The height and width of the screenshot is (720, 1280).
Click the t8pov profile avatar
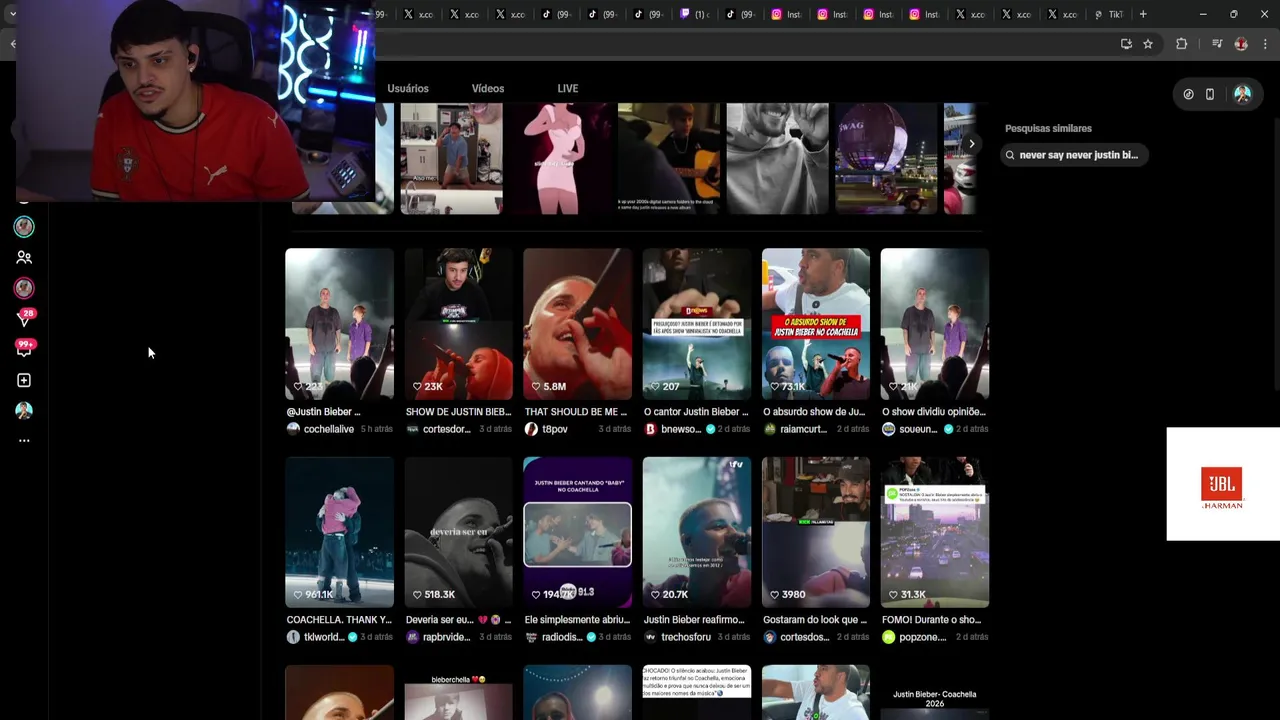[531, 429]
